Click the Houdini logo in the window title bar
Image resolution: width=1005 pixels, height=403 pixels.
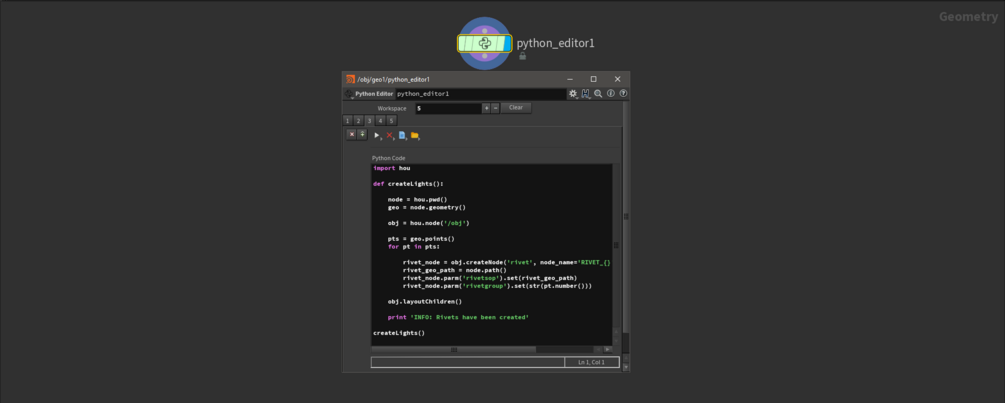coord(350,79)
